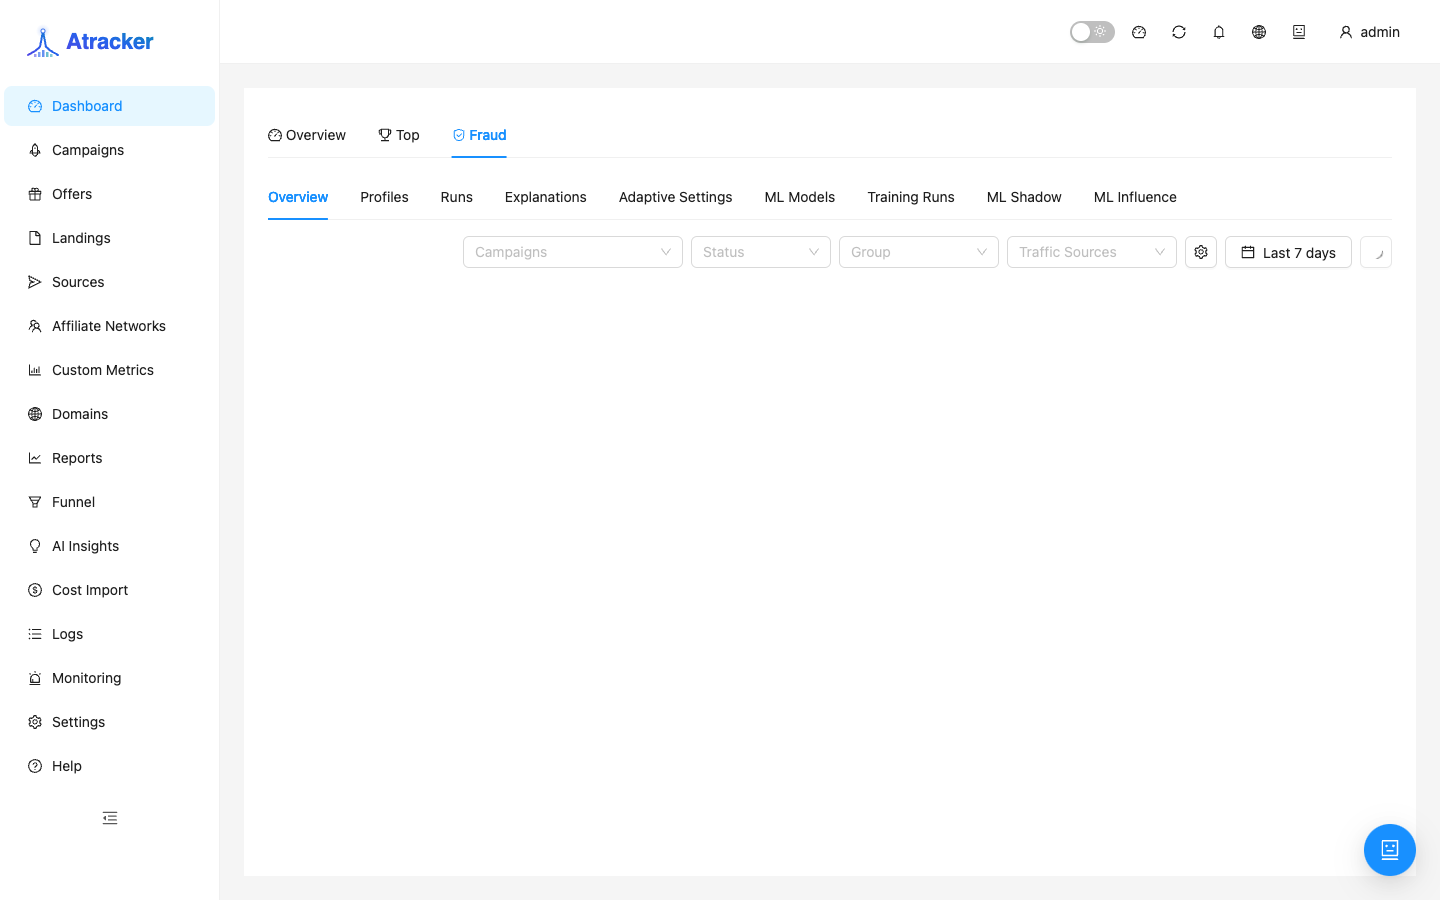Open the Adaptive Settings sub-tab
The image size is (1440, 900).
675,197
